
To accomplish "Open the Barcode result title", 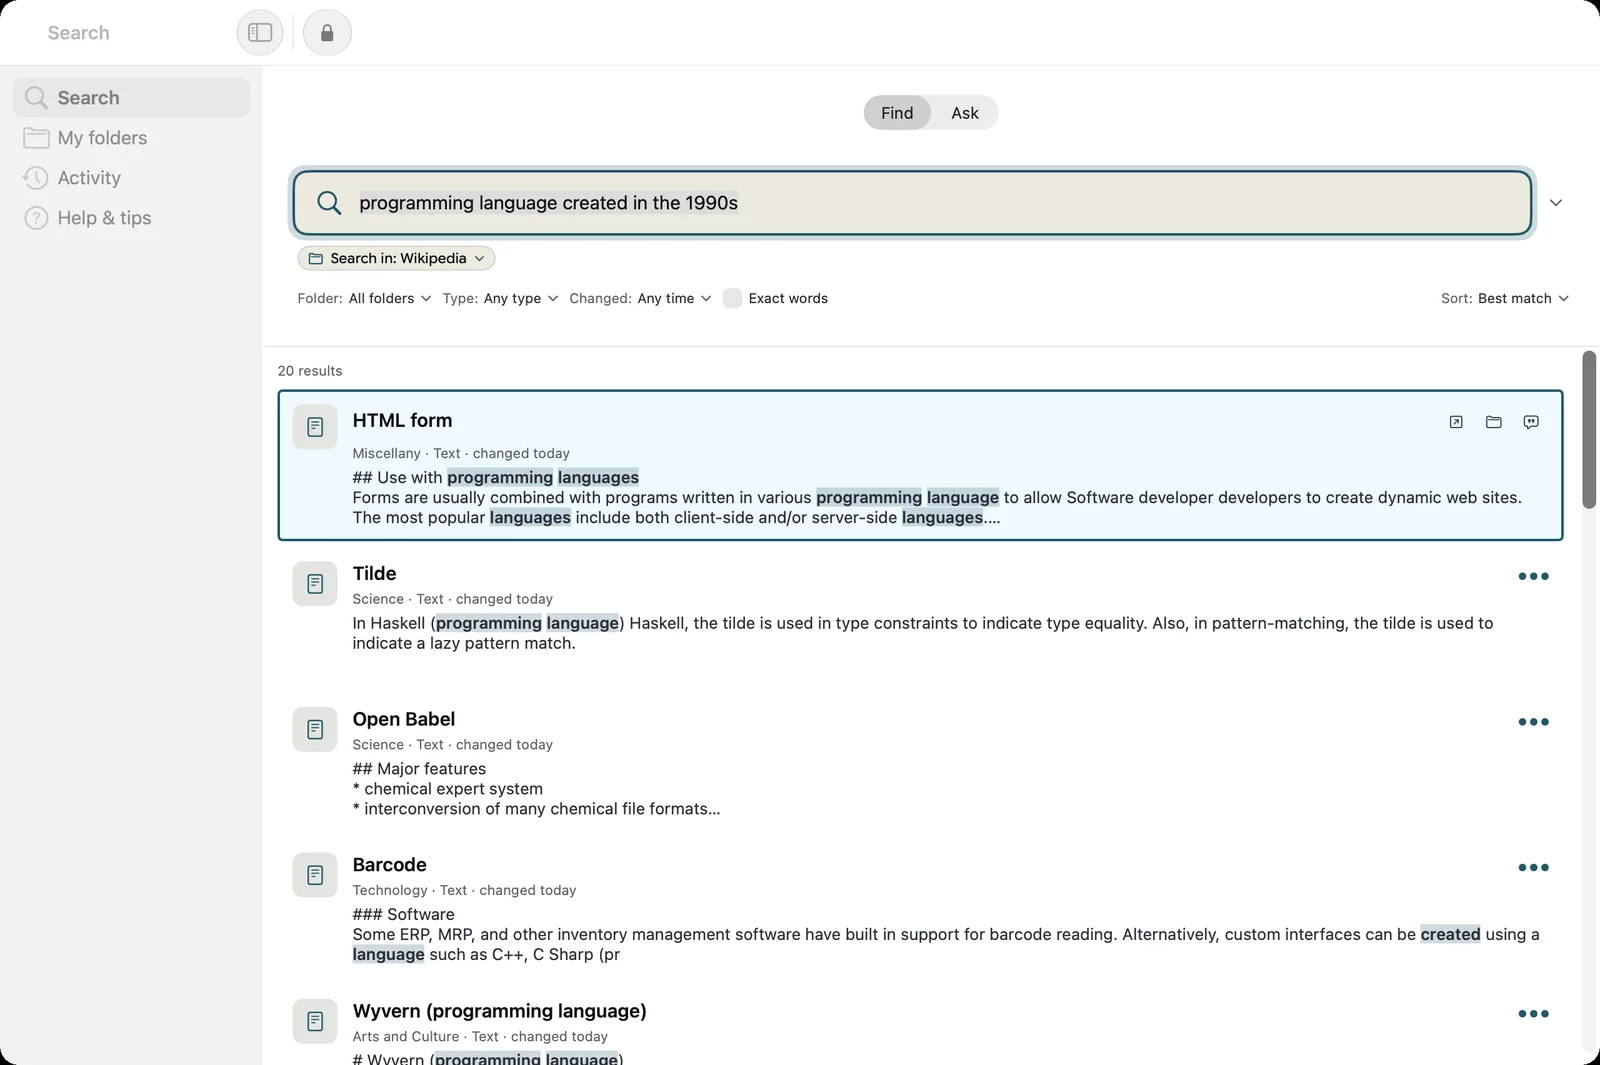I will (x=389, y=865).
